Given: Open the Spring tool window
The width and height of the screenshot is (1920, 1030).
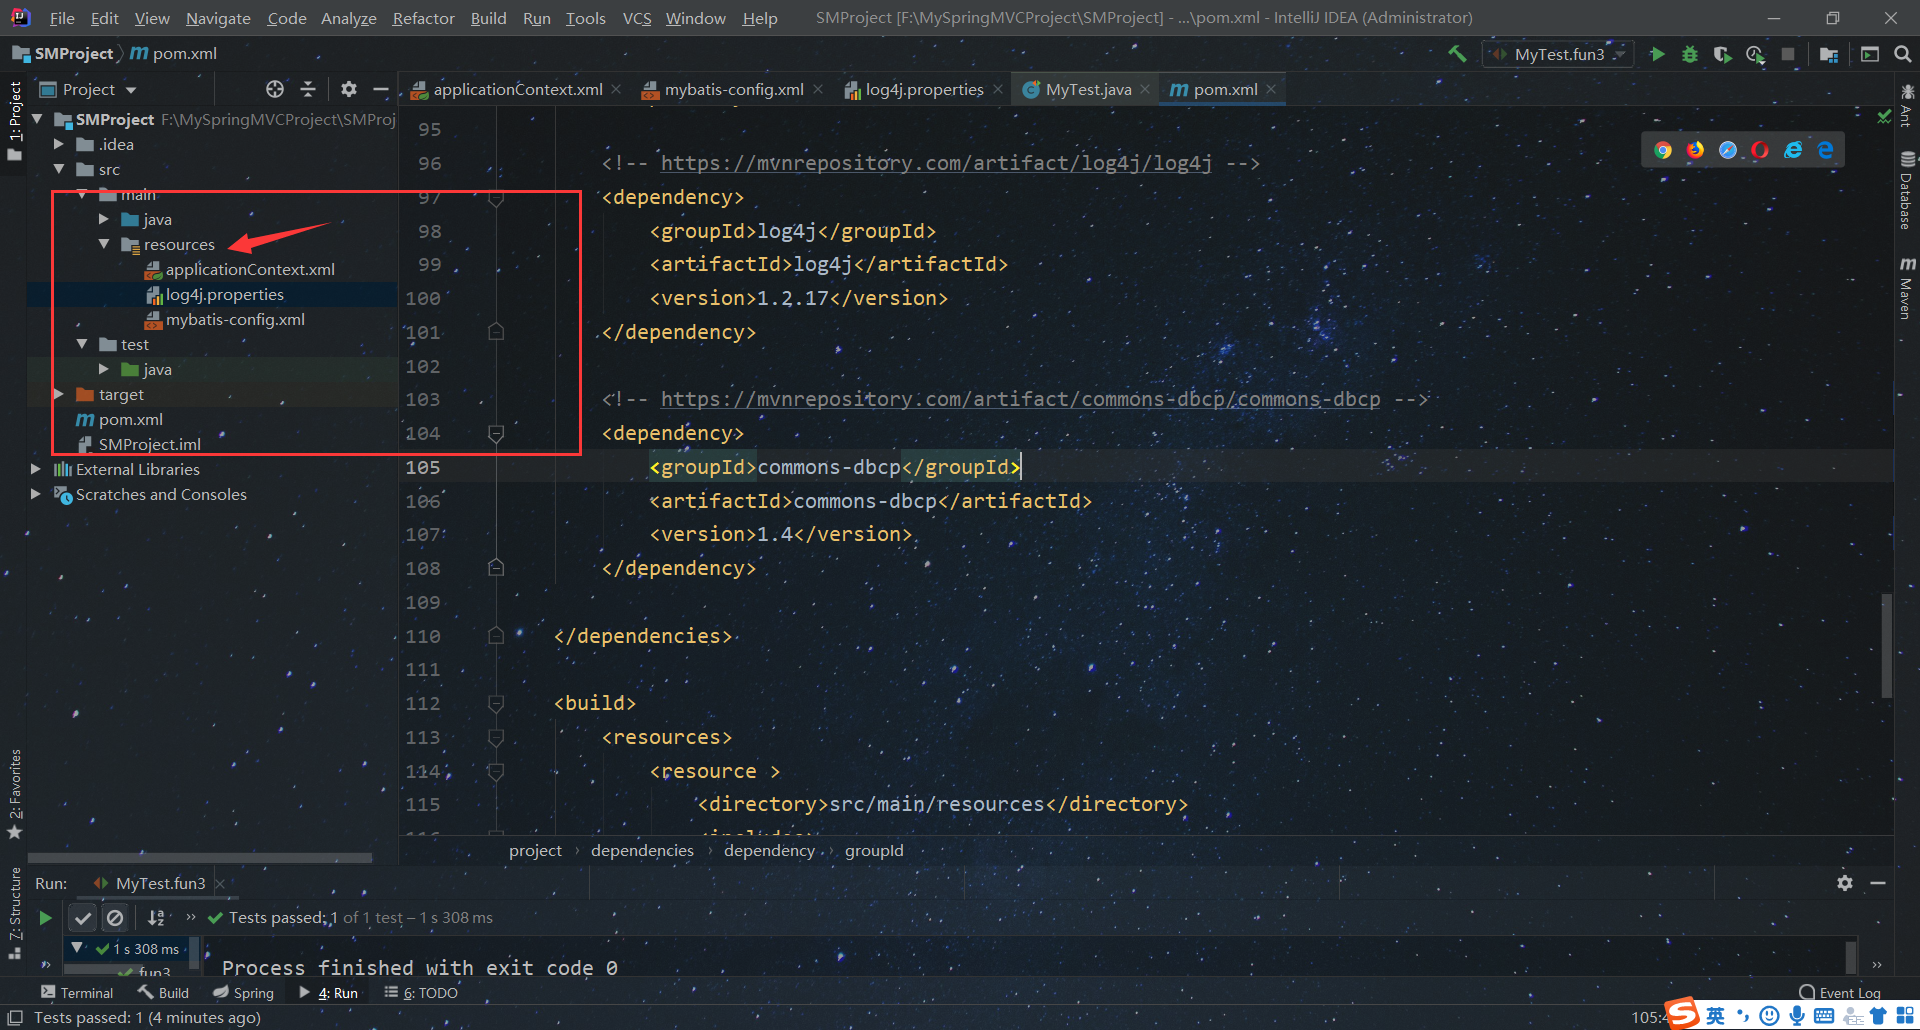Looking at the screenshot, I should coord(243,993).
